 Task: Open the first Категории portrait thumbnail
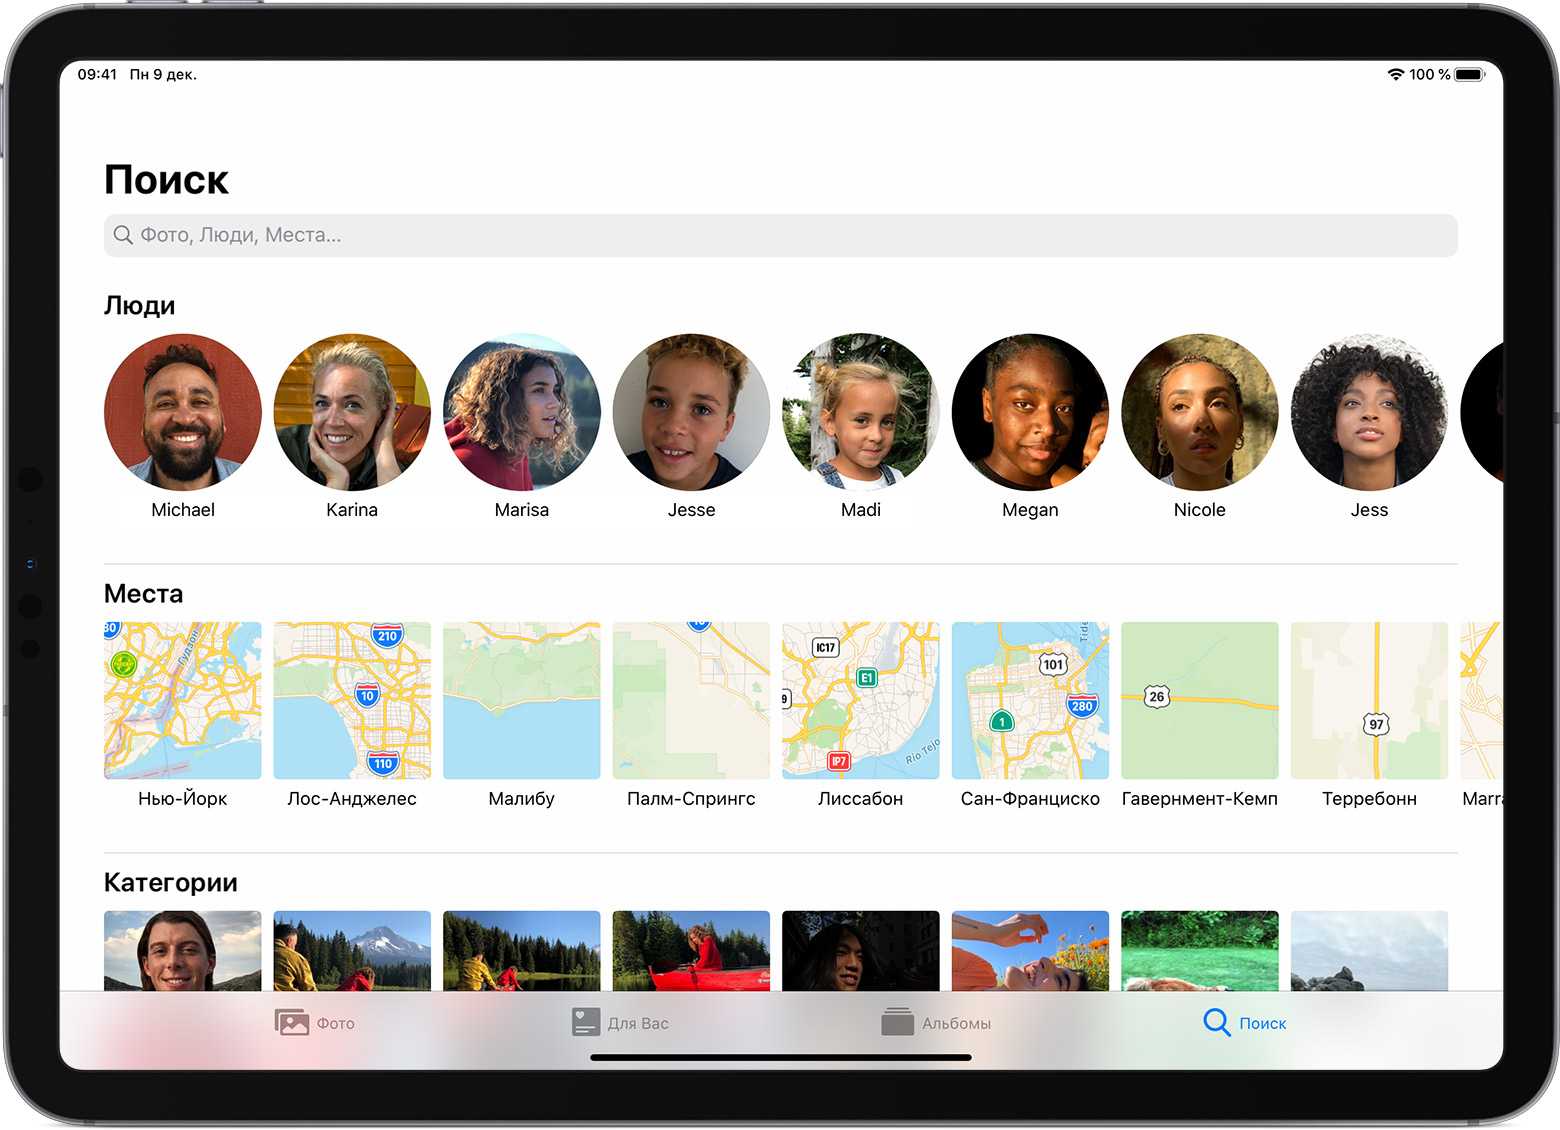coord(183,950)
